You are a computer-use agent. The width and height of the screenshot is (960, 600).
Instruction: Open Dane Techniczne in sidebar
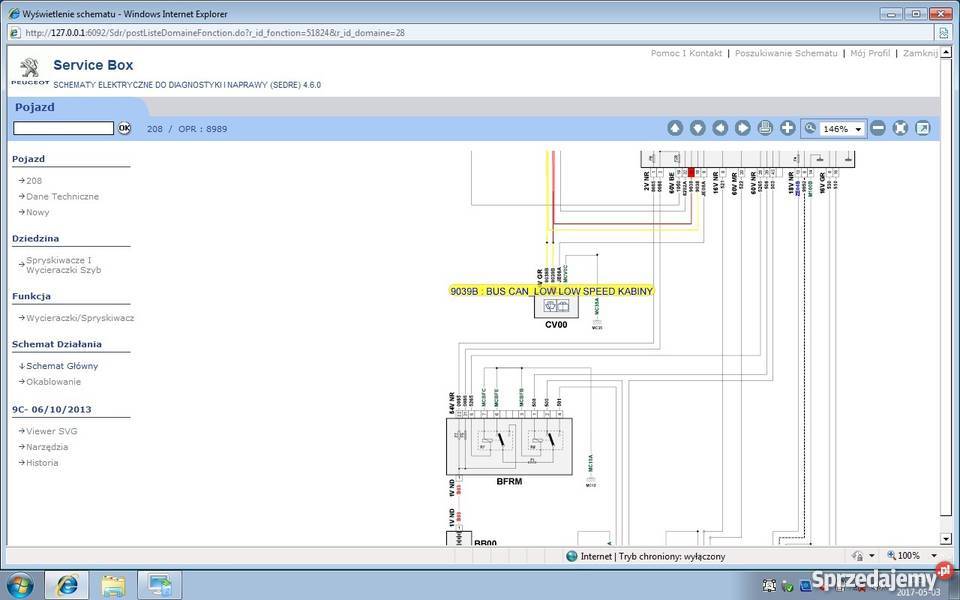pyautogui.click(x=62, y=196)
